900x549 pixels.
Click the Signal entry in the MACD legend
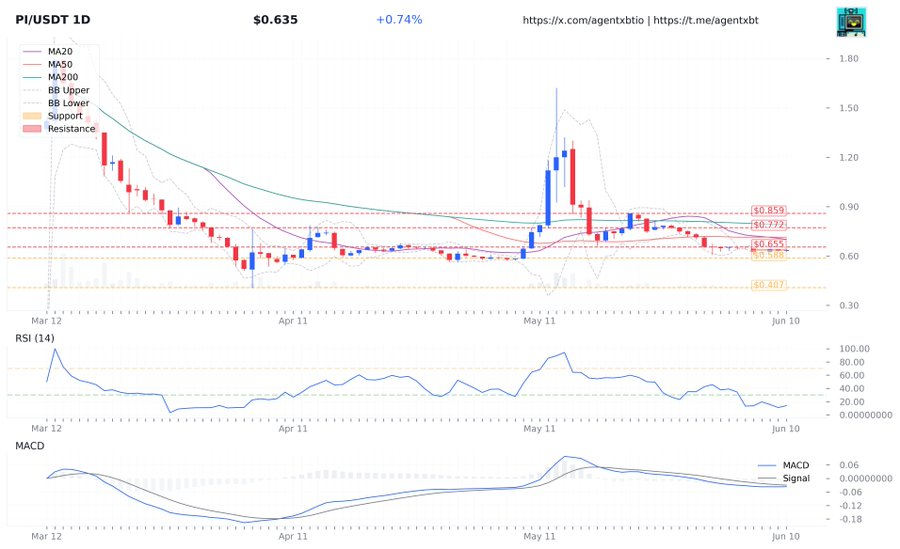point(796,478)
